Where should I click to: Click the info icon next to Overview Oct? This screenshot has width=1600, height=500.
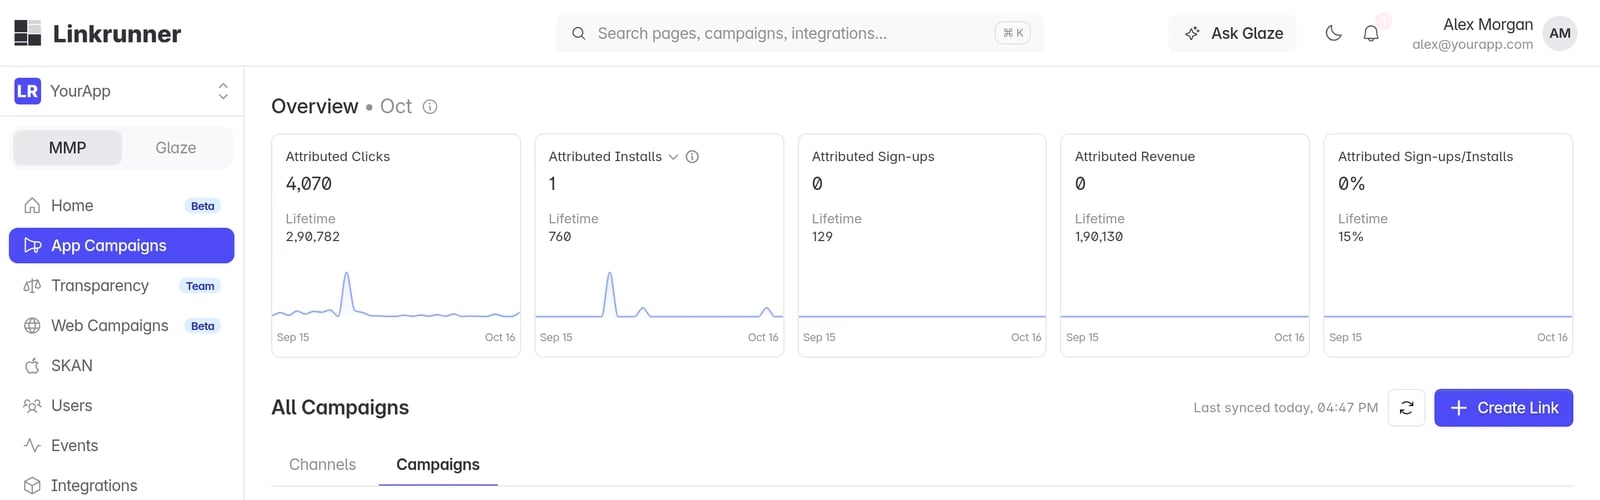(x=430, y=107)
